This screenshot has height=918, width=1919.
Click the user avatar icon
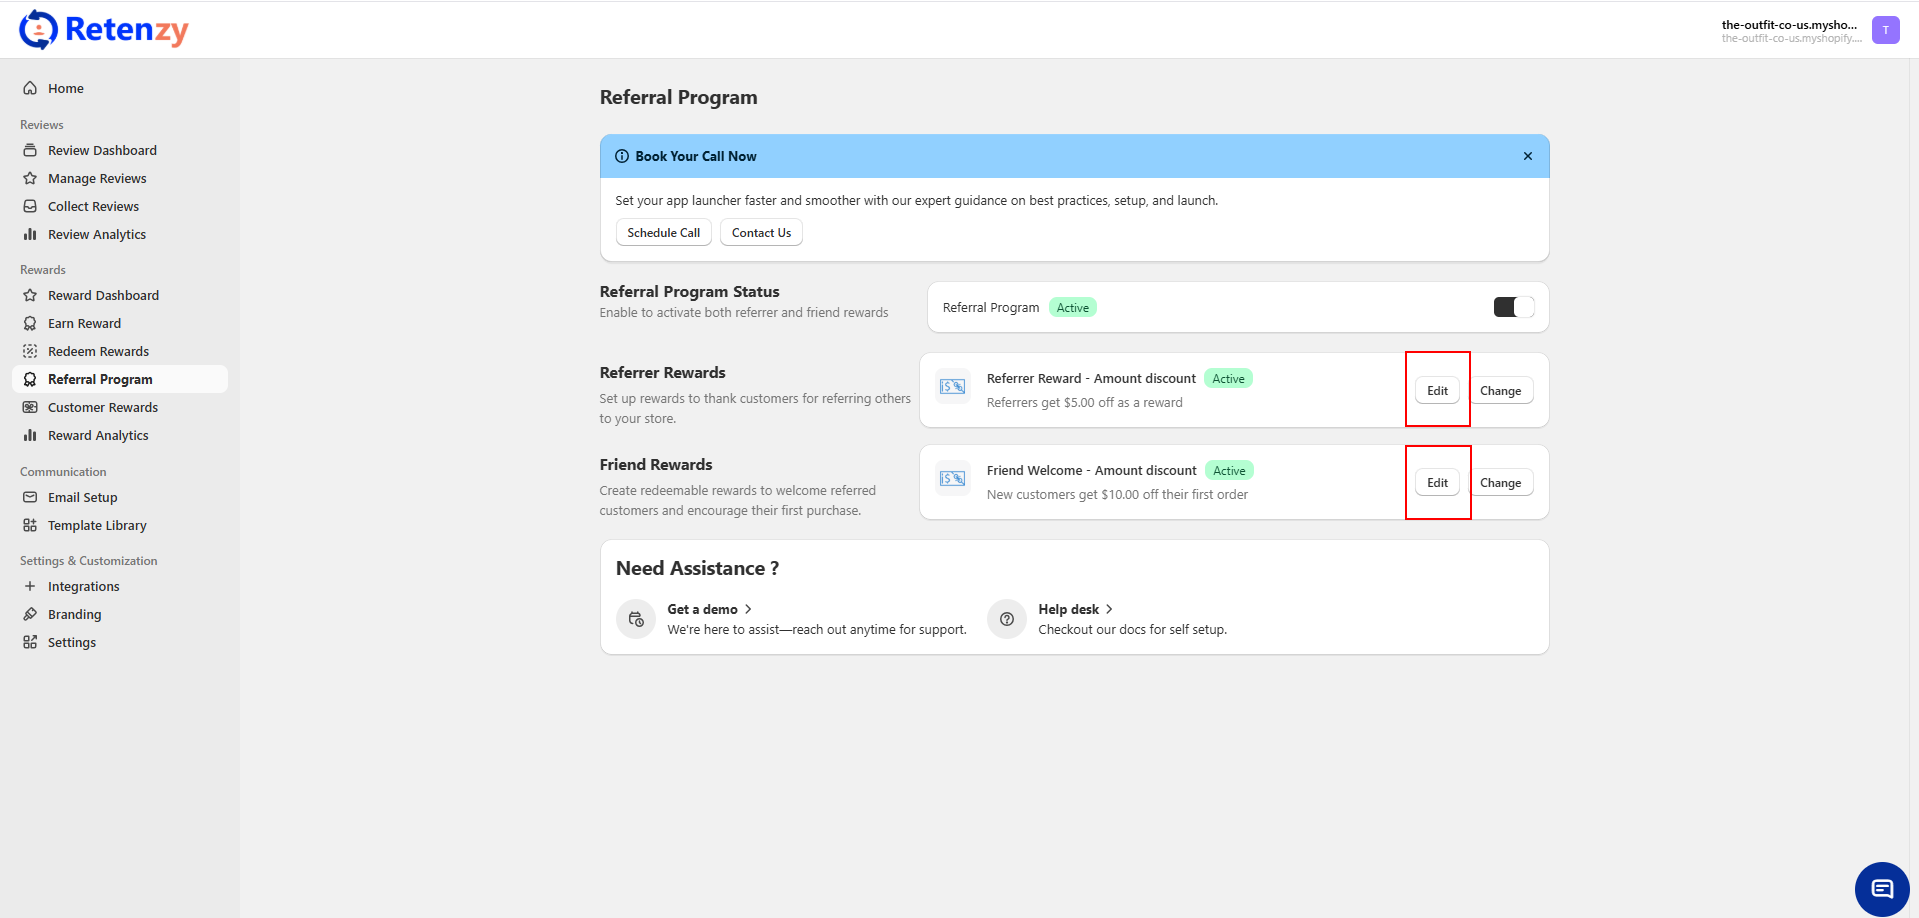tap(1885, 30)
